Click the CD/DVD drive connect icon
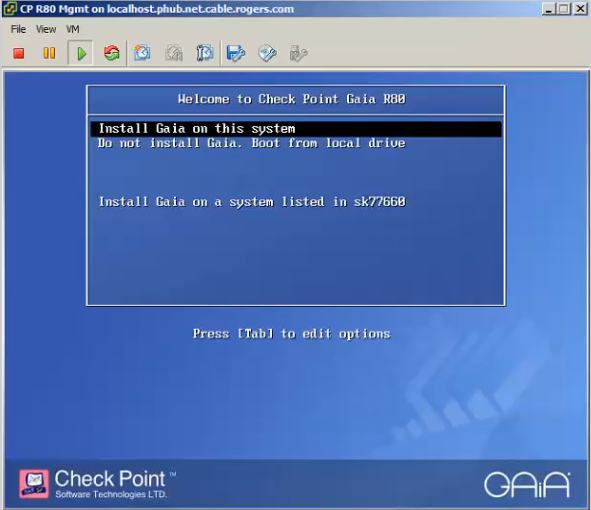Viewport: 591px width, 510px height. click(267, 53)
